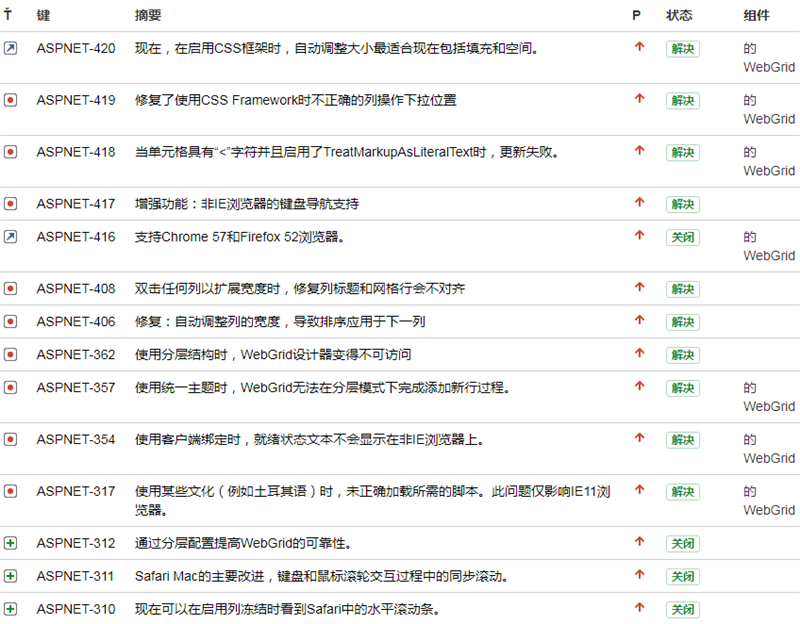
Task: Click the bug type icon for ASPNET-419
Action: tap(10, 100)
